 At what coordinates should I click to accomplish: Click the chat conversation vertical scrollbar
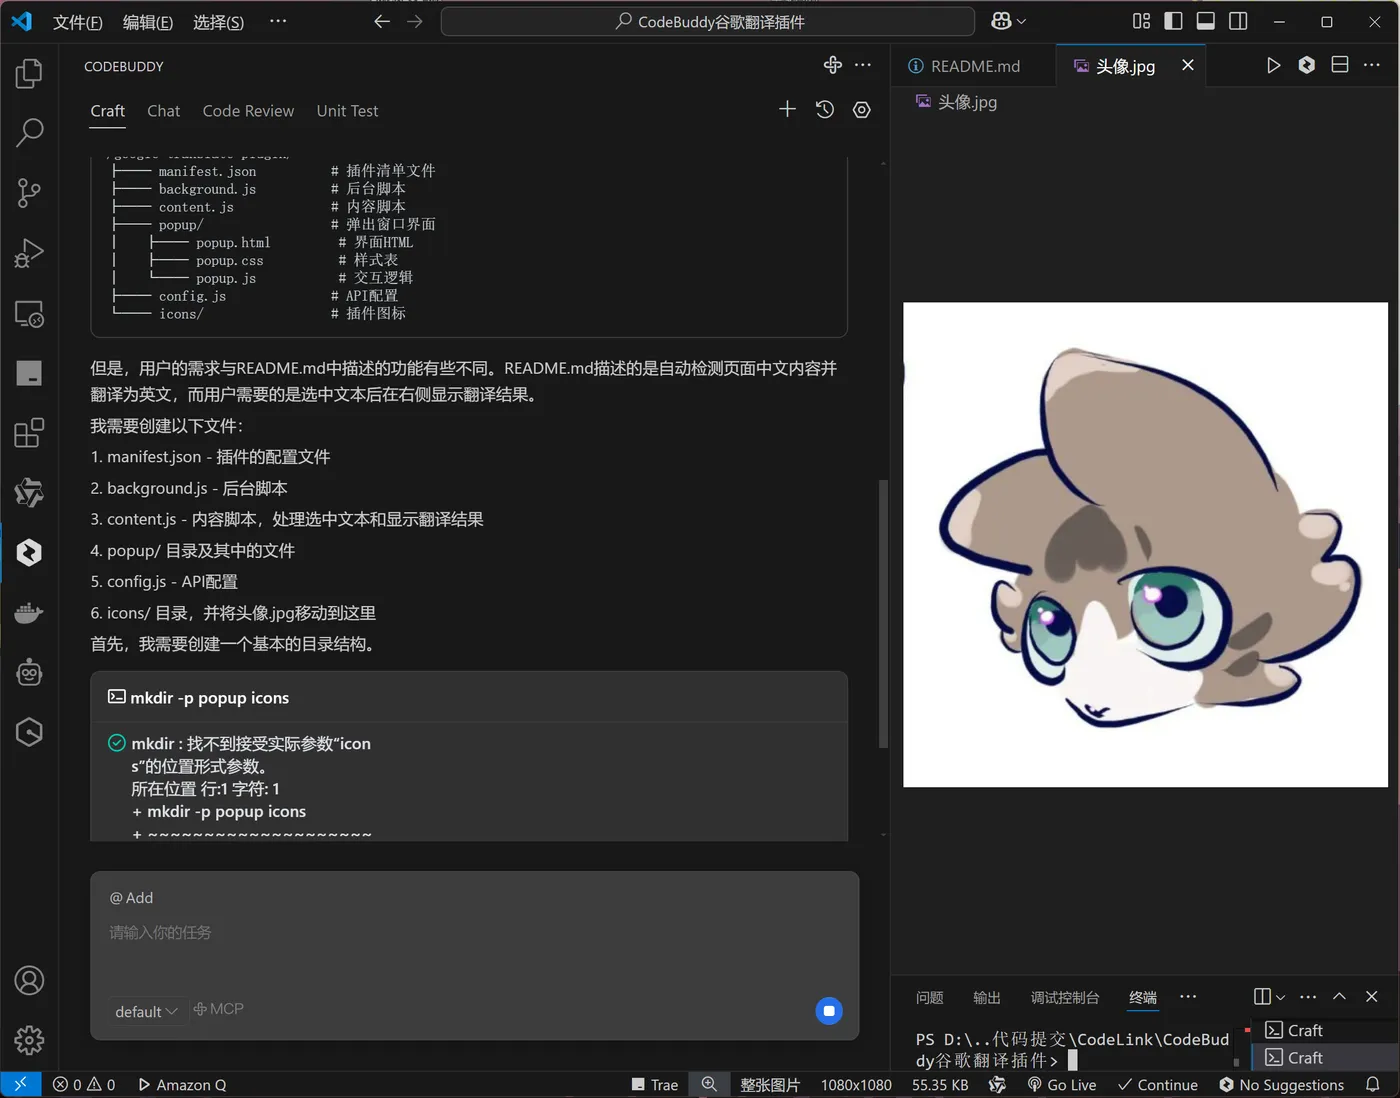coord(883,613)
